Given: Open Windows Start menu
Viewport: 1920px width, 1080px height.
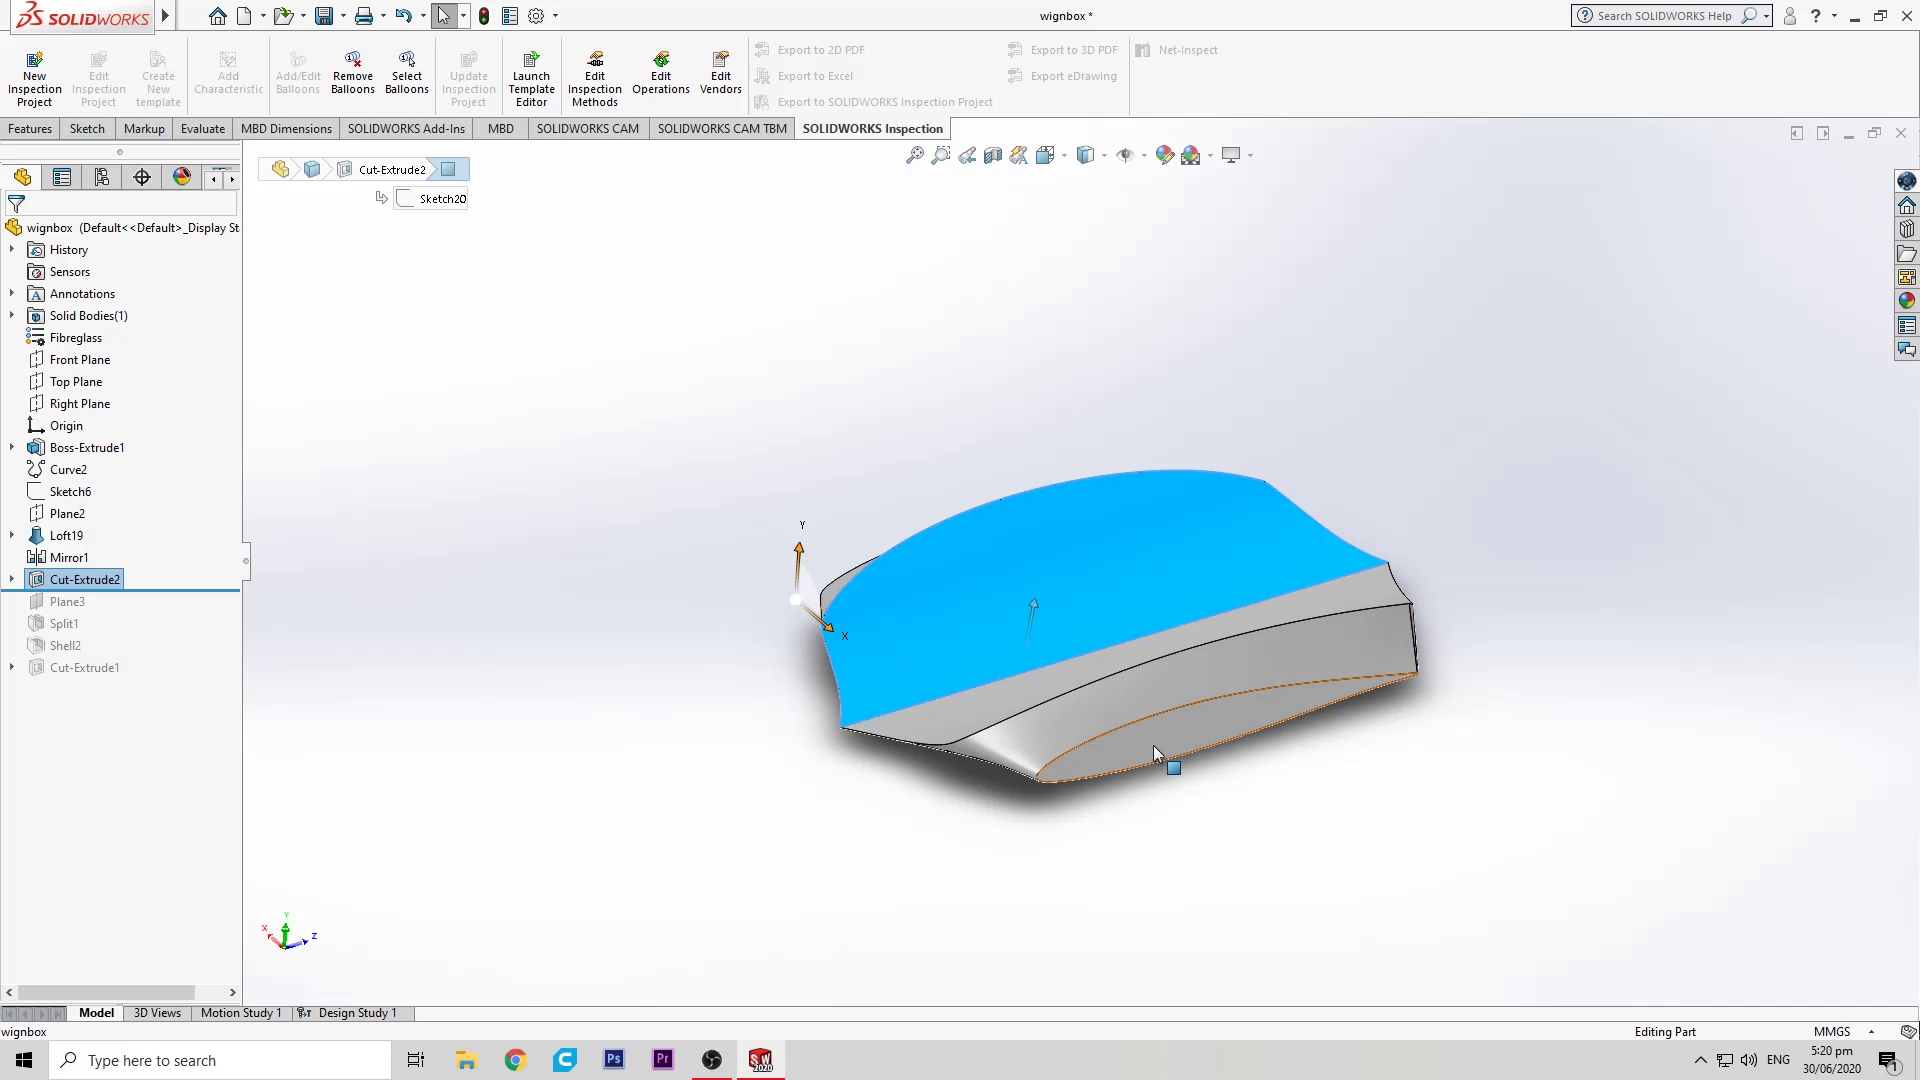Looking at the screenshot, I should (x=24, y=1060).
